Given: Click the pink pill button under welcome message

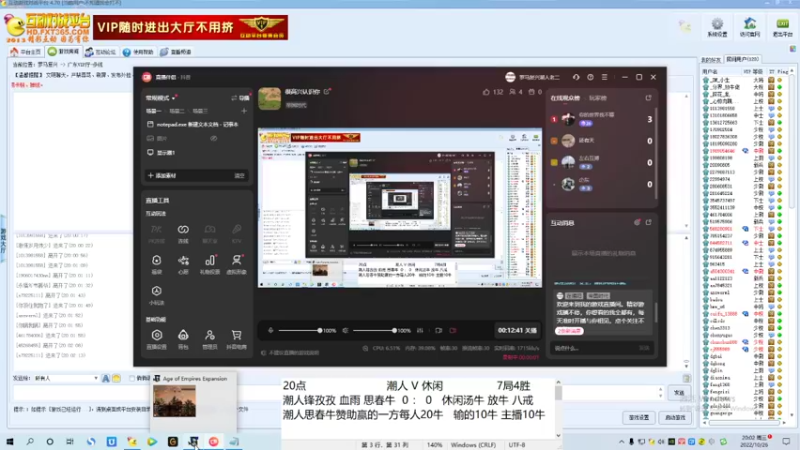Looking at the screenshot, I should 569,331.
